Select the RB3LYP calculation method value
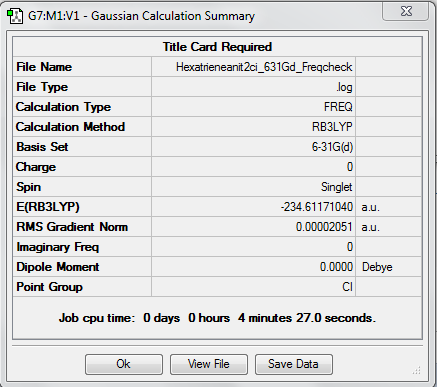The image size is (437, 387). (332, 127)
